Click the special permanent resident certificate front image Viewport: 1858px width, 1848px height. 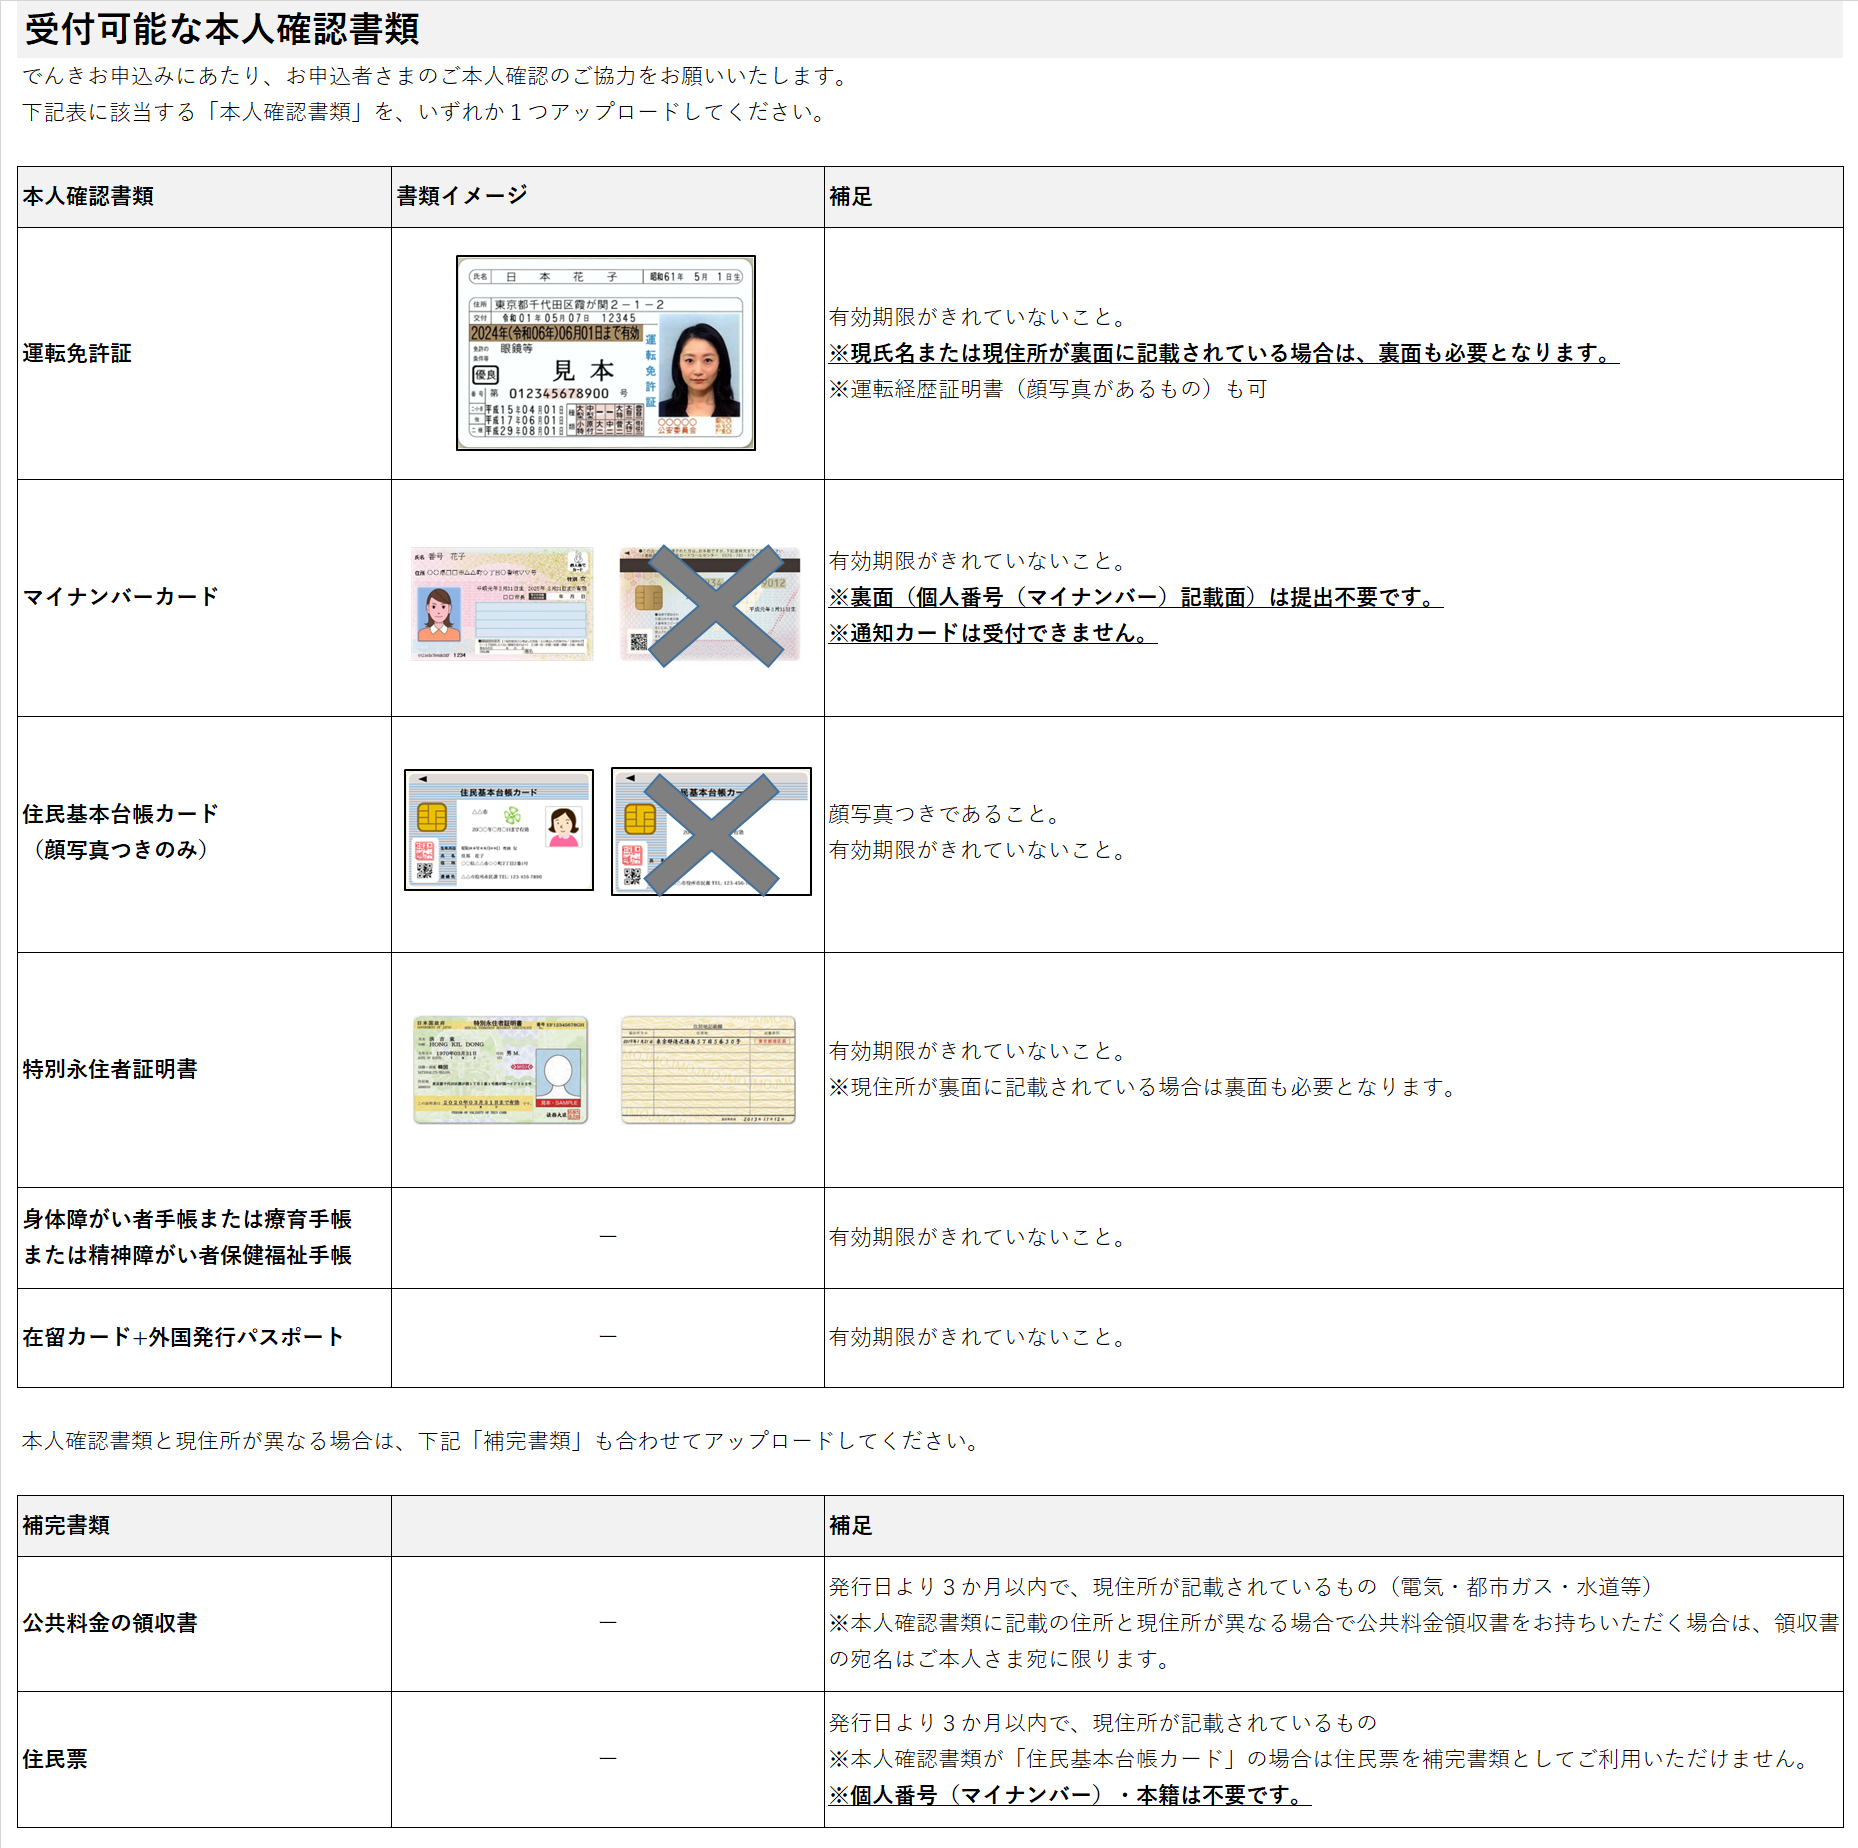click(x=501, y=1070)
